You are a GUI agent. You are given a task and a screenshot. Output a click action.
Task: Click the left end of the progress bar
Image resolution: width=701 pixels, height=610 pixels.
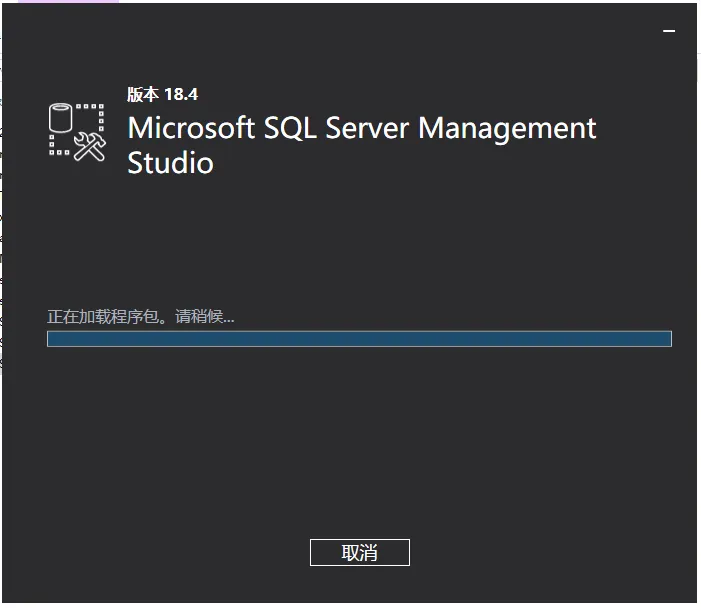[54, 339]
